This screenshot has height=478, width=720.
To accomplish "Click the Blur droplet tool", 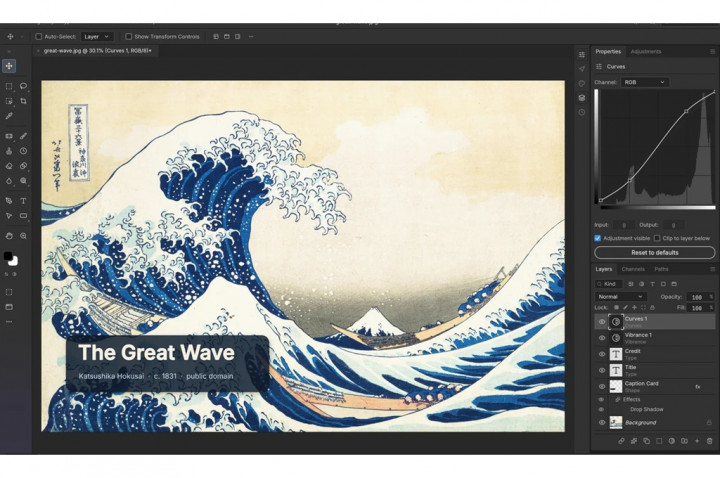I will coord(9,181).
